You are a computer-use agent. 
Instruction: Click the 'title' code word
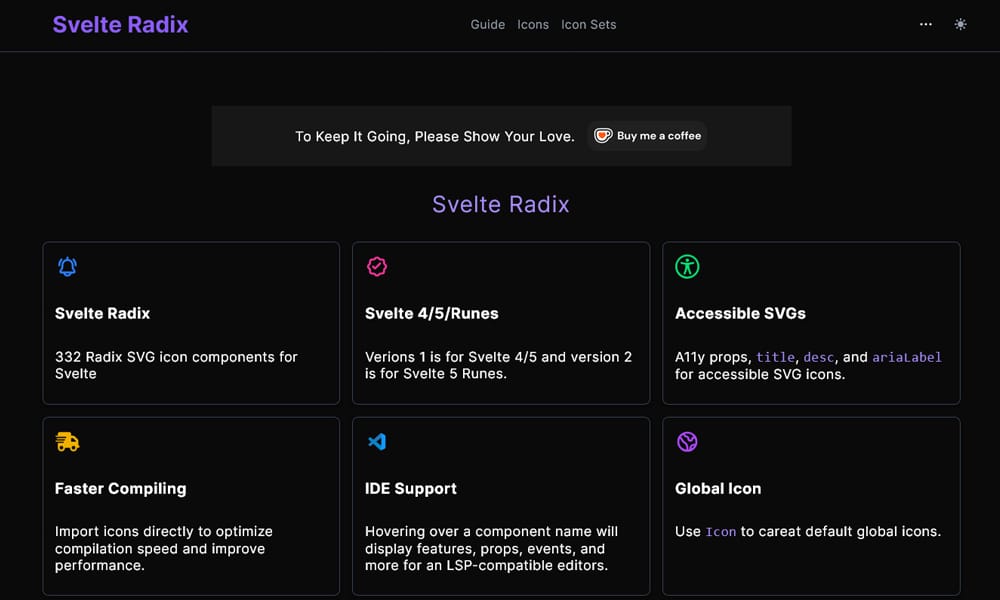(x=775, y=358)
